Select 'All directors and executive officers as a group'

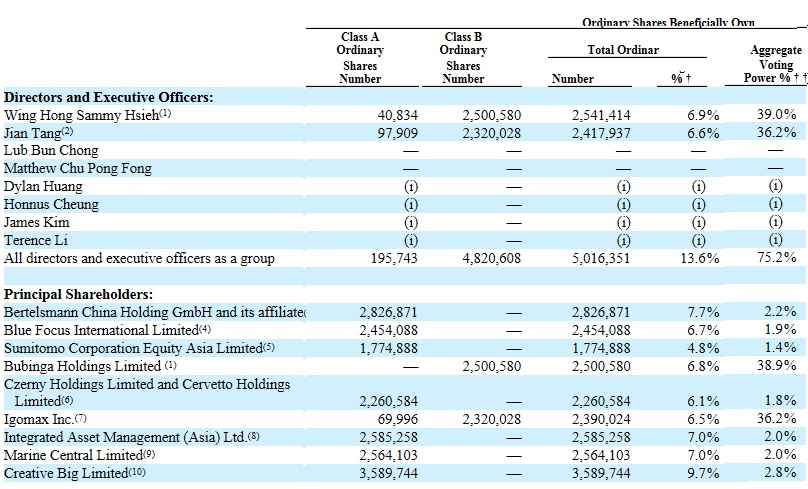point(139,258)
